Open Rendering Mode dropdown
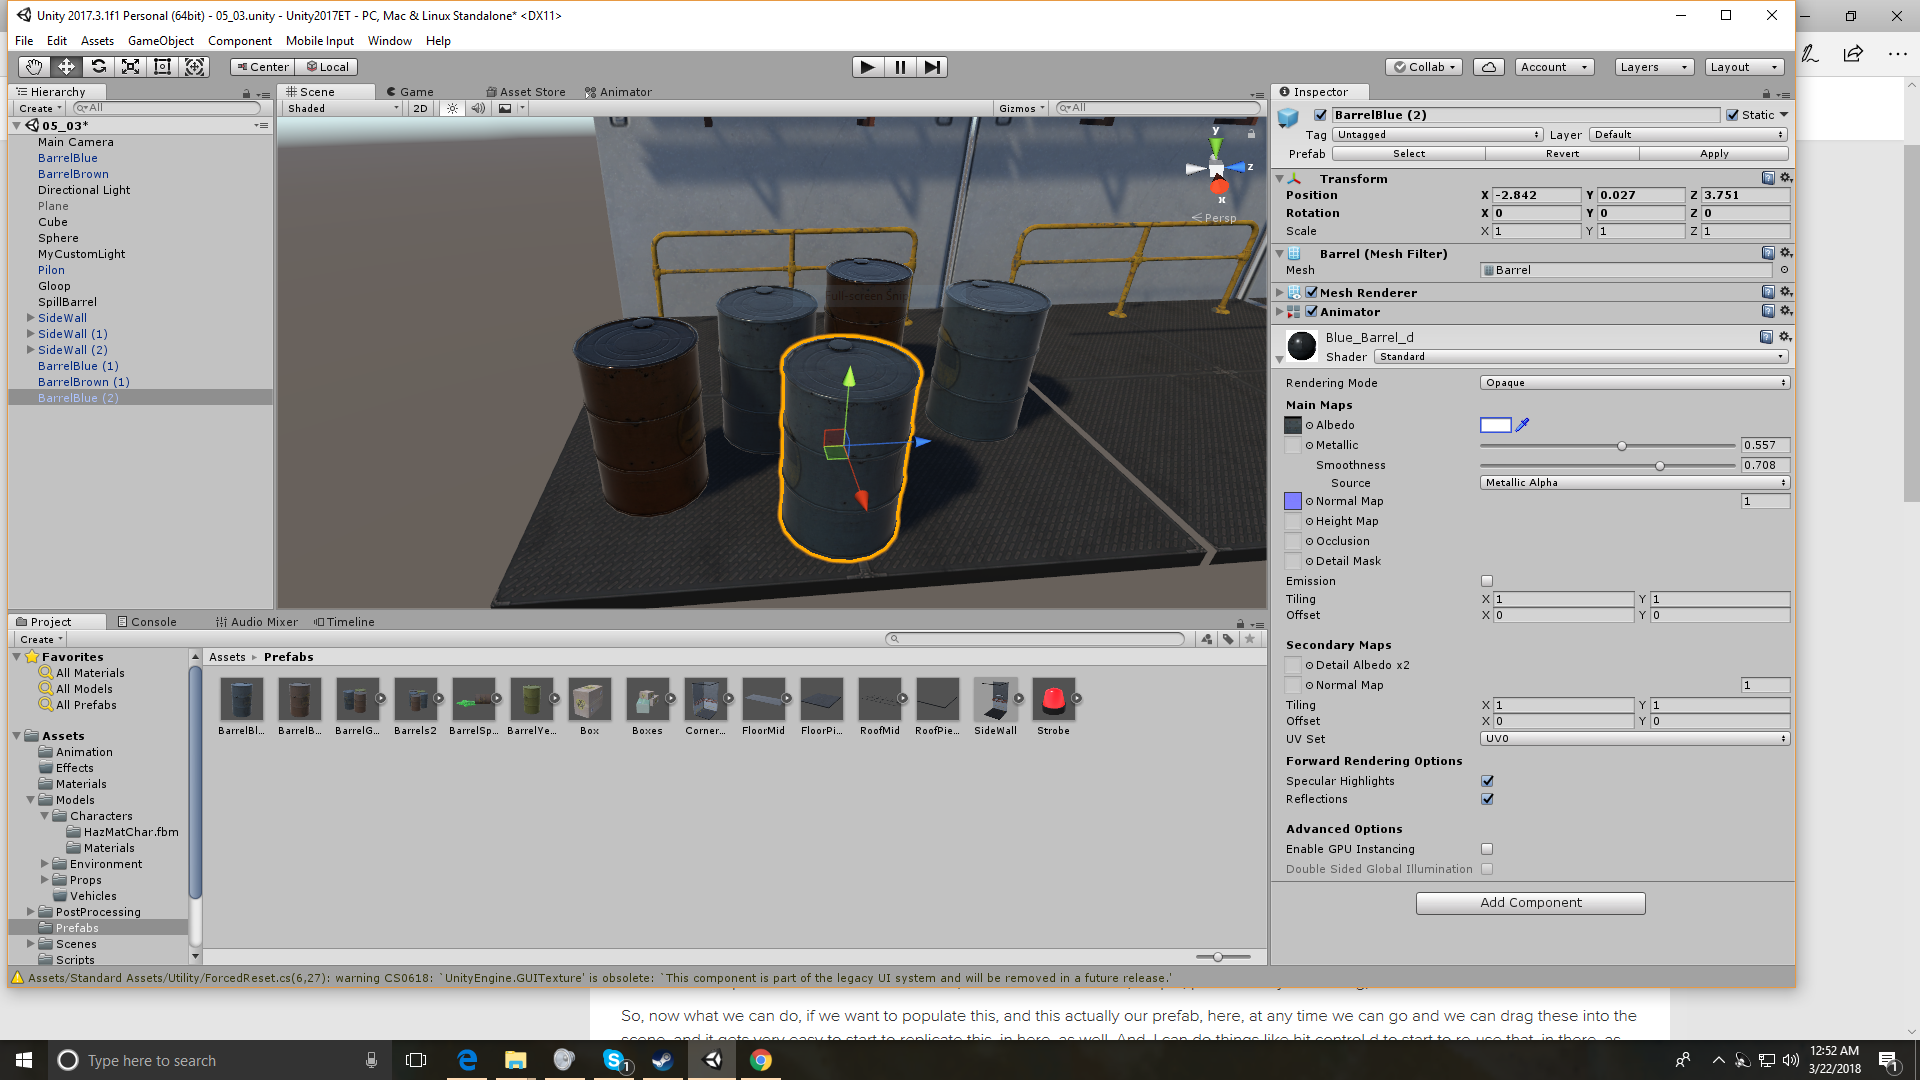 pos(1634,383)
